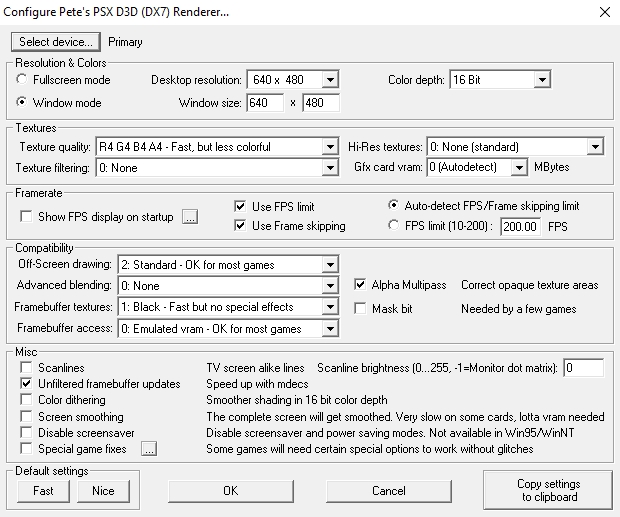Open FPS display options ellipsis button
620x517 pixels.
[190, 217]
